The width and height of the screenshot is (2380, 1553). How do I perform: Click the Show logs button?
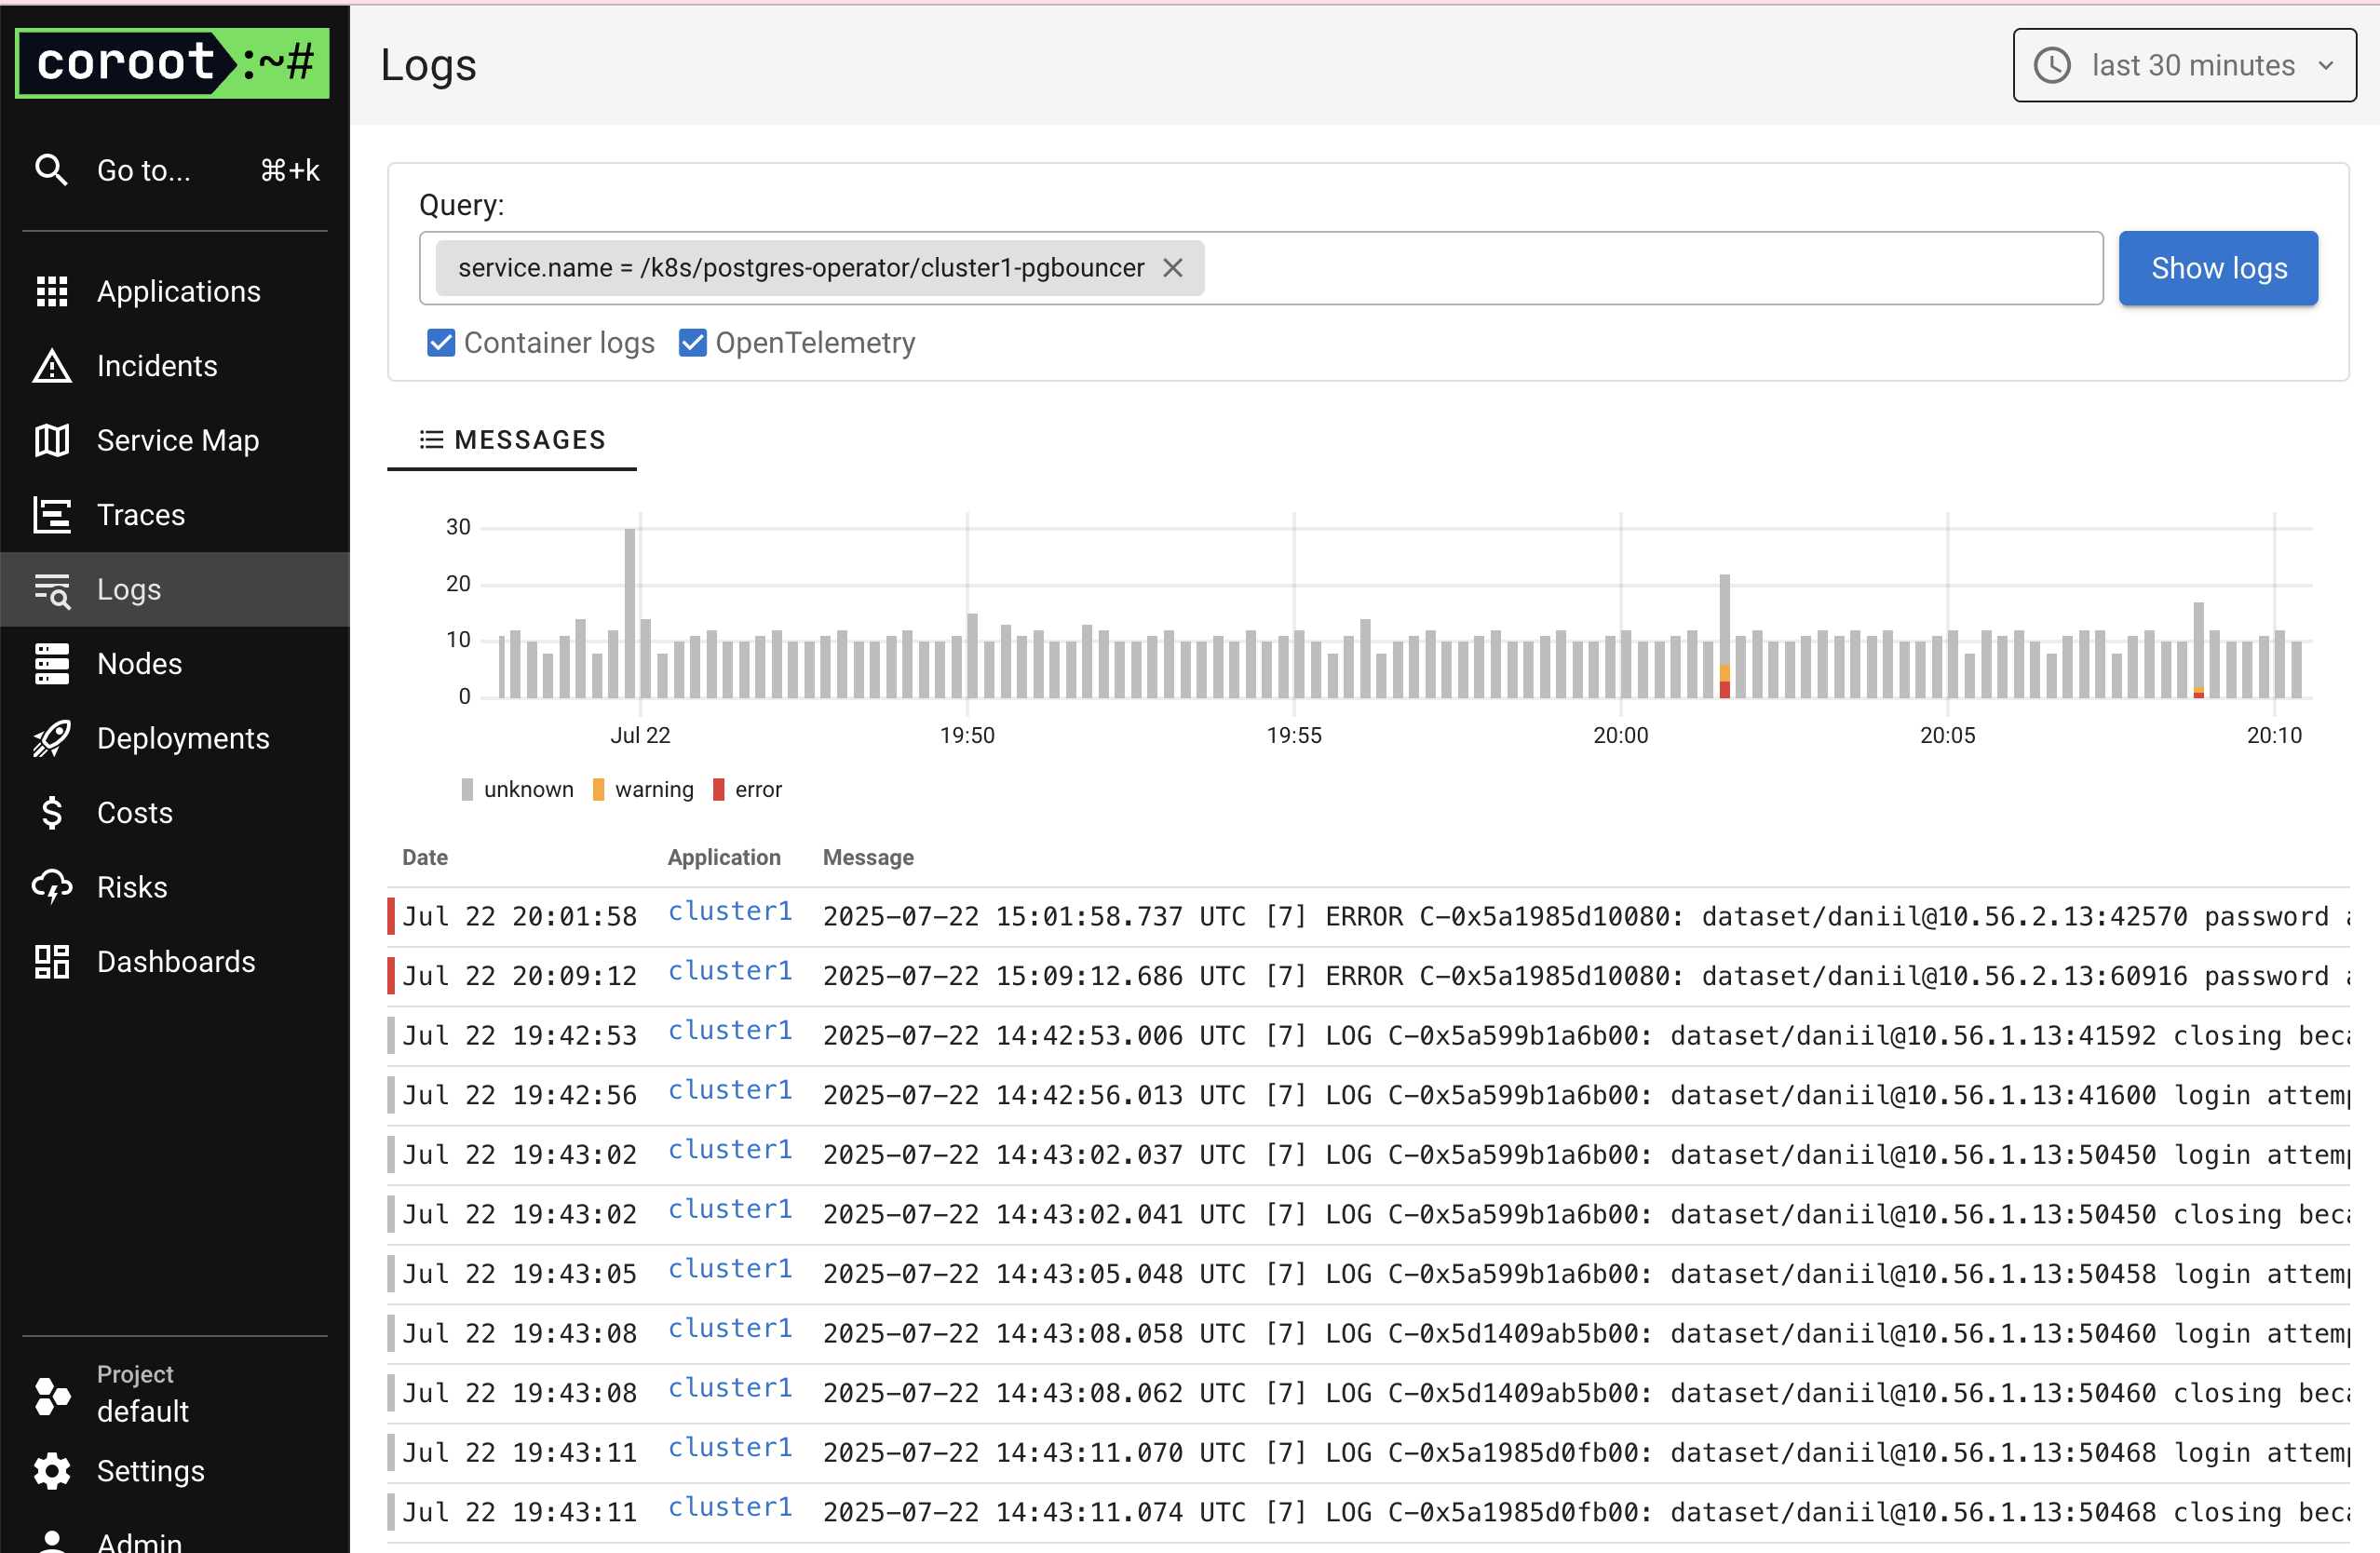pyautogui.click(x=2218, y=268)
